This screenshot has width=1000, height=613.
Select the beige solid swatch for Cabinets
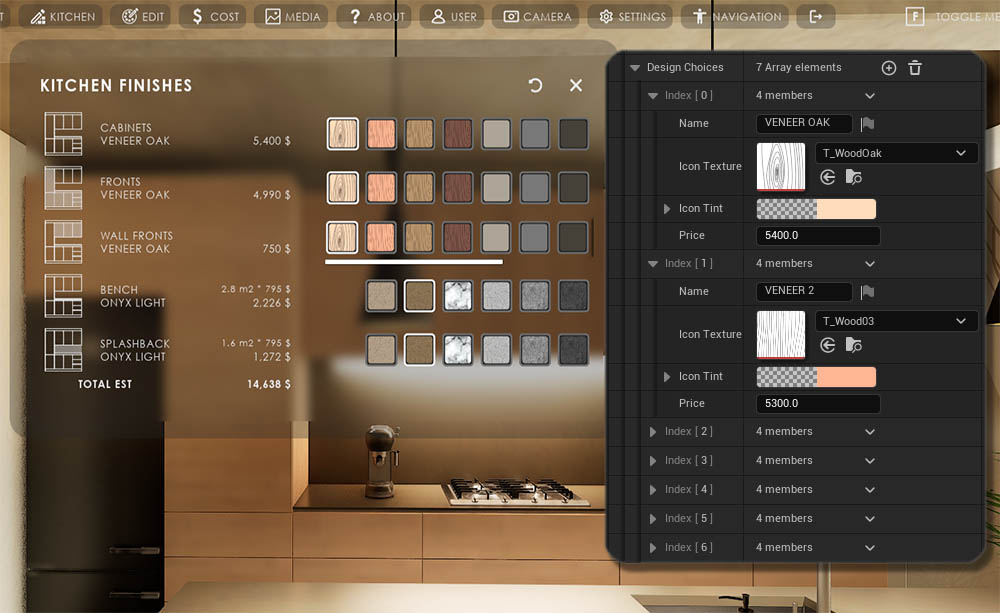coord(496,134)
